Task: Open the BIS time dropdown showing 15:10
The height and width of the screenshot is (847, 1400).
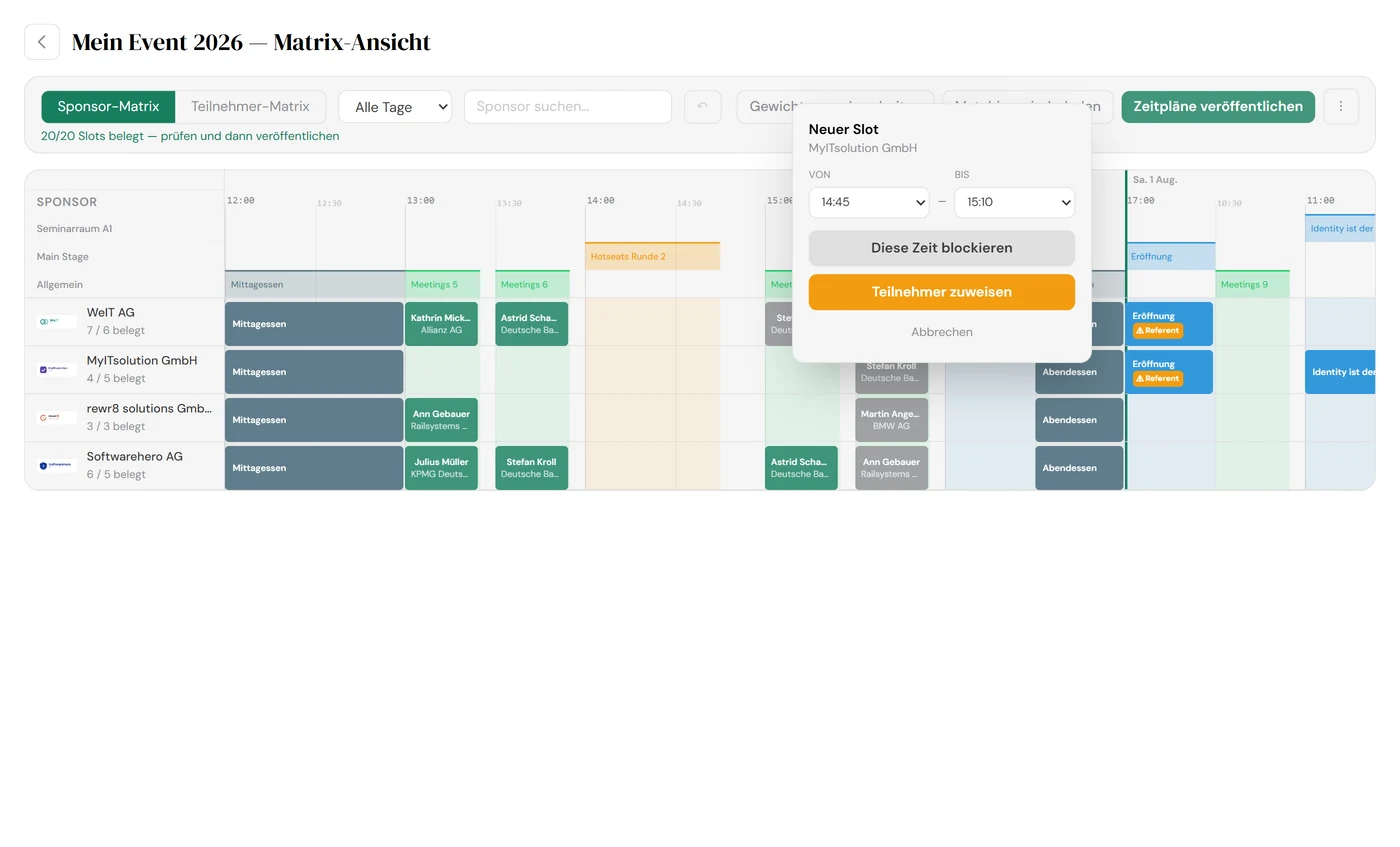Action: [x=1014, y=202]
